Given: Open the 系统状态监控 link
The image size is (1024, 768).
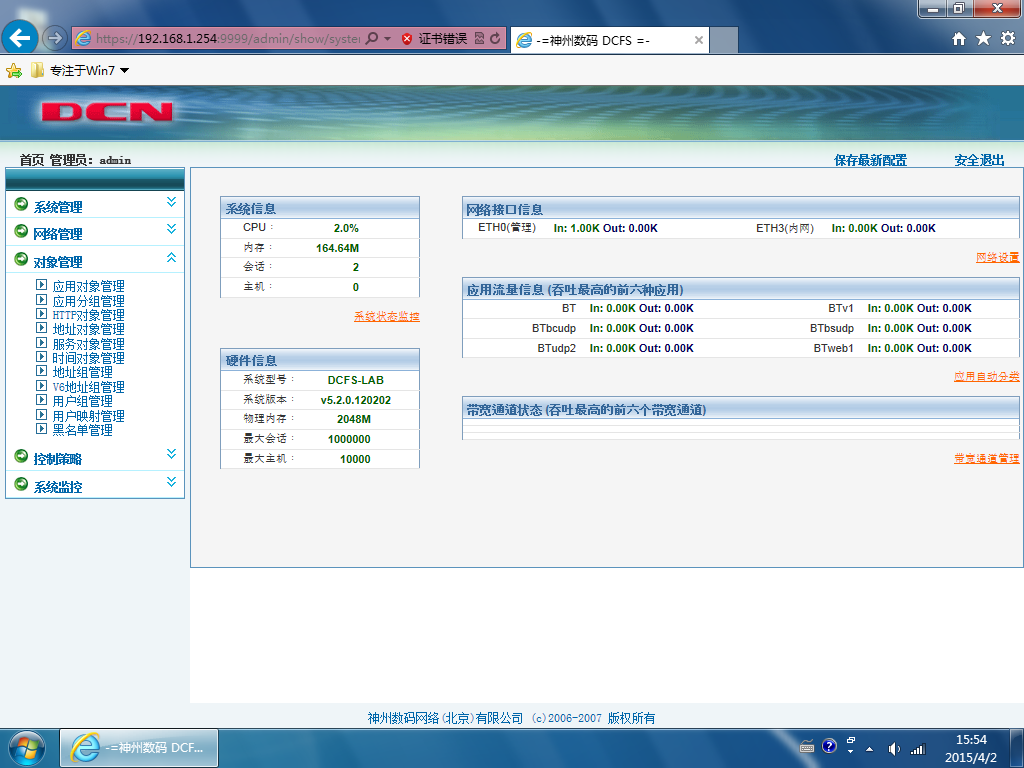Looking at the screenshot, I should point(387,317).
